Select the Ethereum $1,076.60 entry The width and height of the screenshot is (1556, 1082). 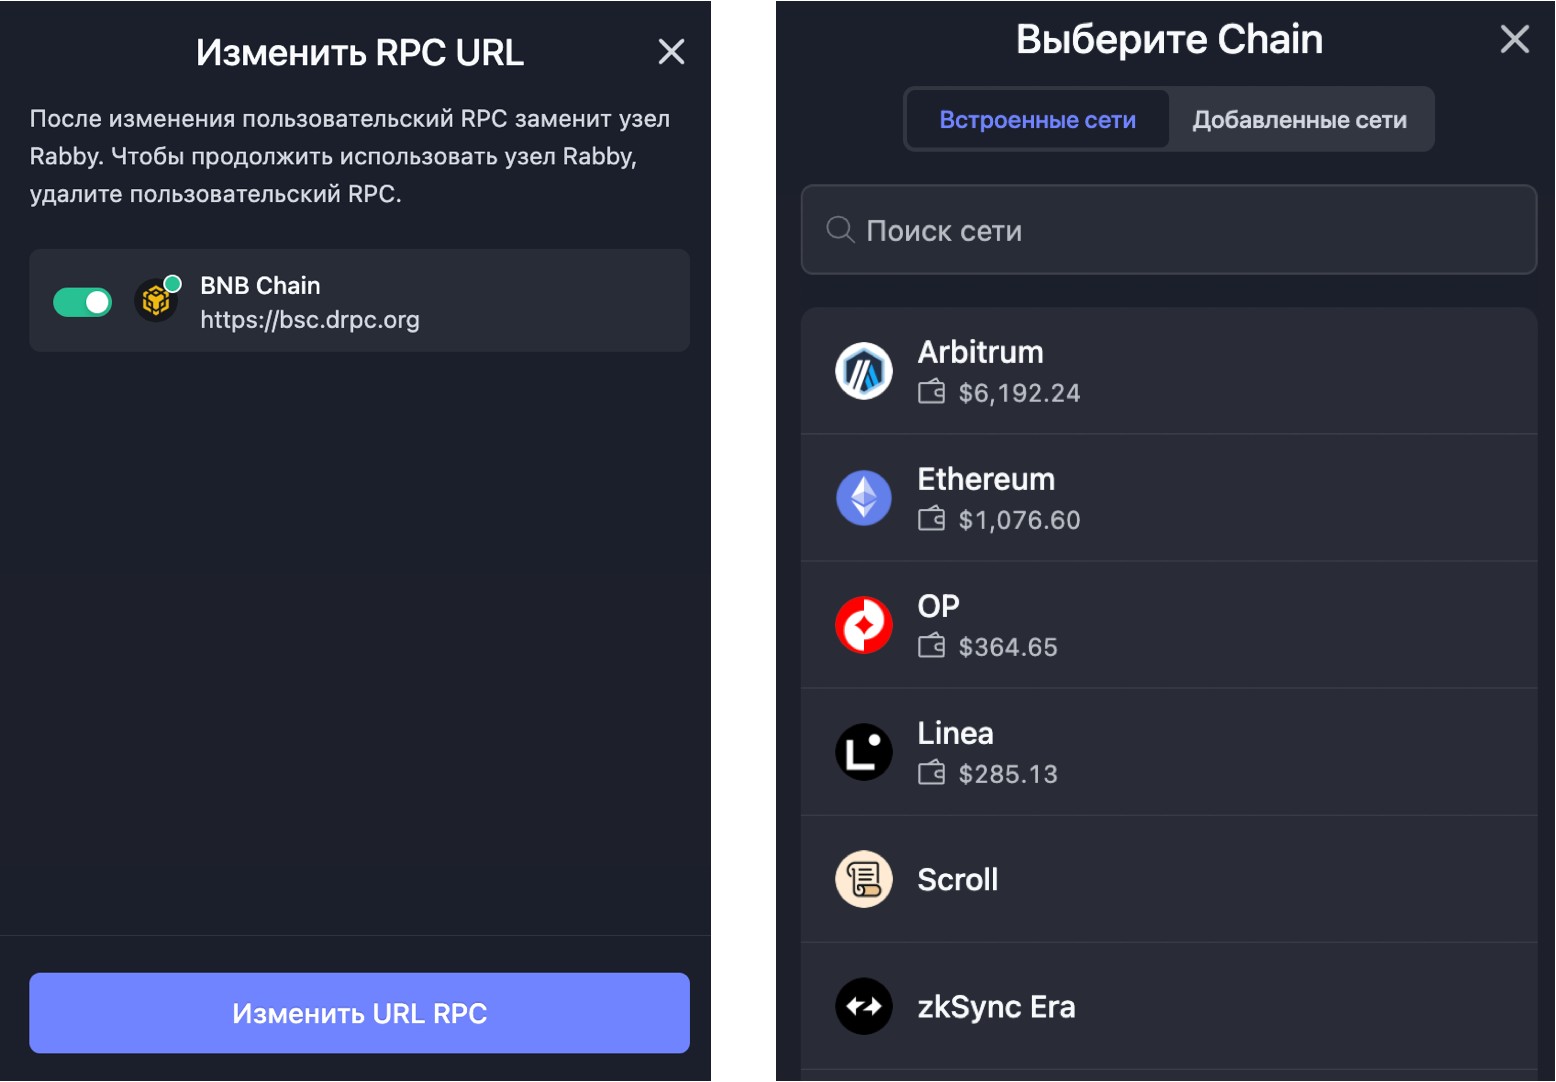point(1168,498)
